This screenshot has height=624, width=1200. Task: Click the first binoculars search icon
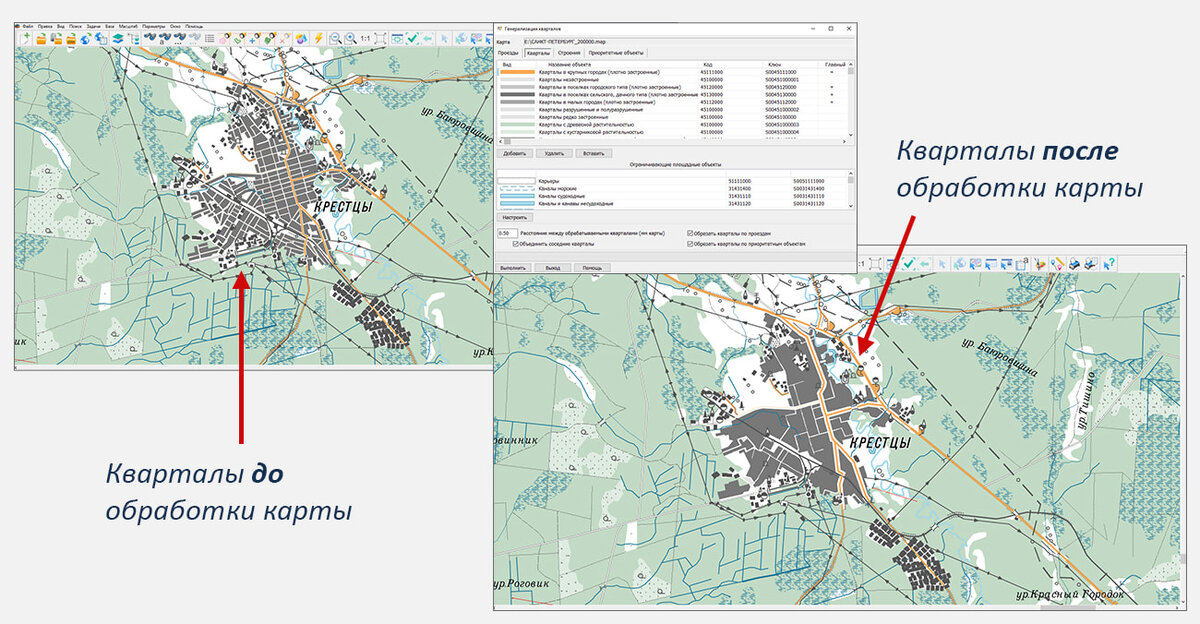pyautogui.click(x=149, y=38)
